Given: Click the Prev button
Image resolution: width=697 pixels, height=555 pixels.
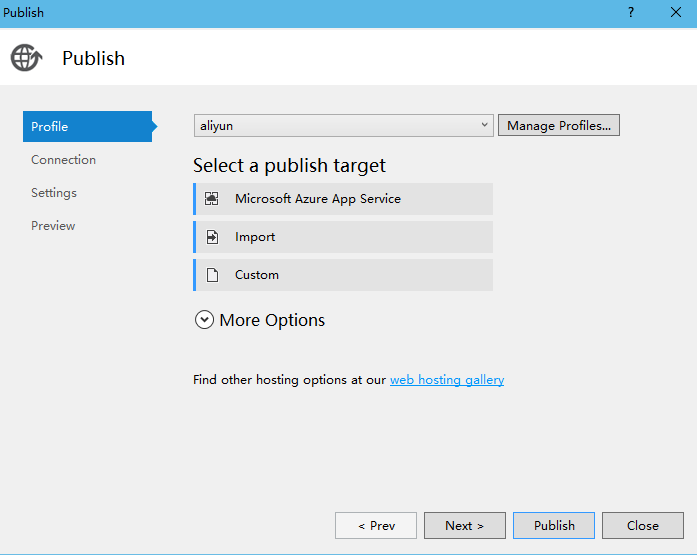Looking at the screenshot, I should point(376,526).
